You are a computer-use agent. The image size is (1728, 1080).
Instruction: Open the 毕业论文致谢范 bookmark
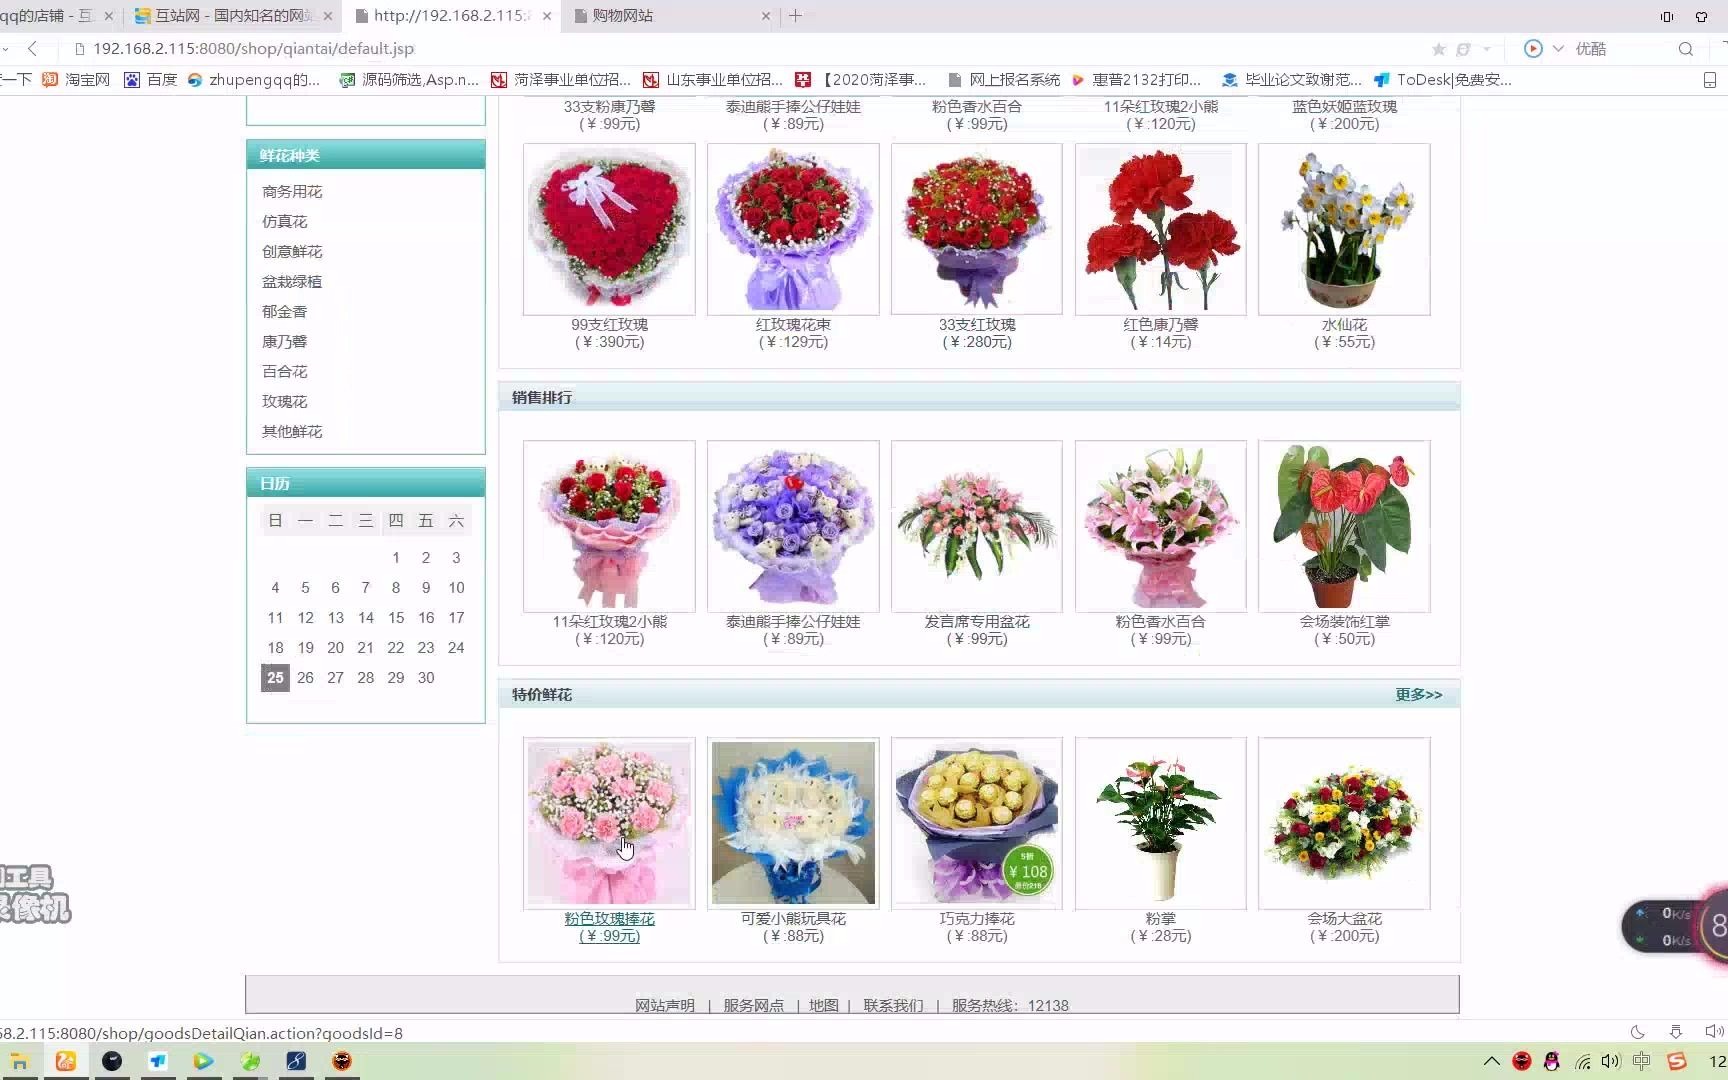pyautogui.click(x=1292, y=80)
